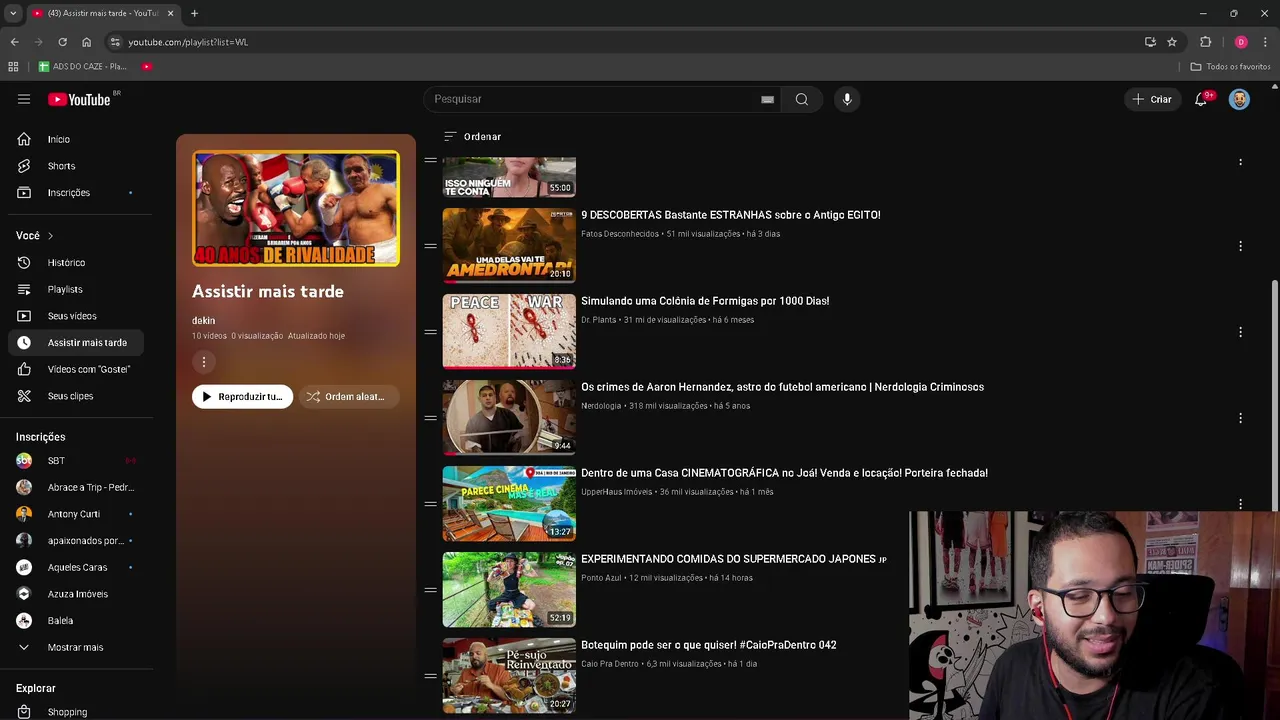
Task: Open Fatos Desconhecidos channel link
Action: (x=620, y=234)
